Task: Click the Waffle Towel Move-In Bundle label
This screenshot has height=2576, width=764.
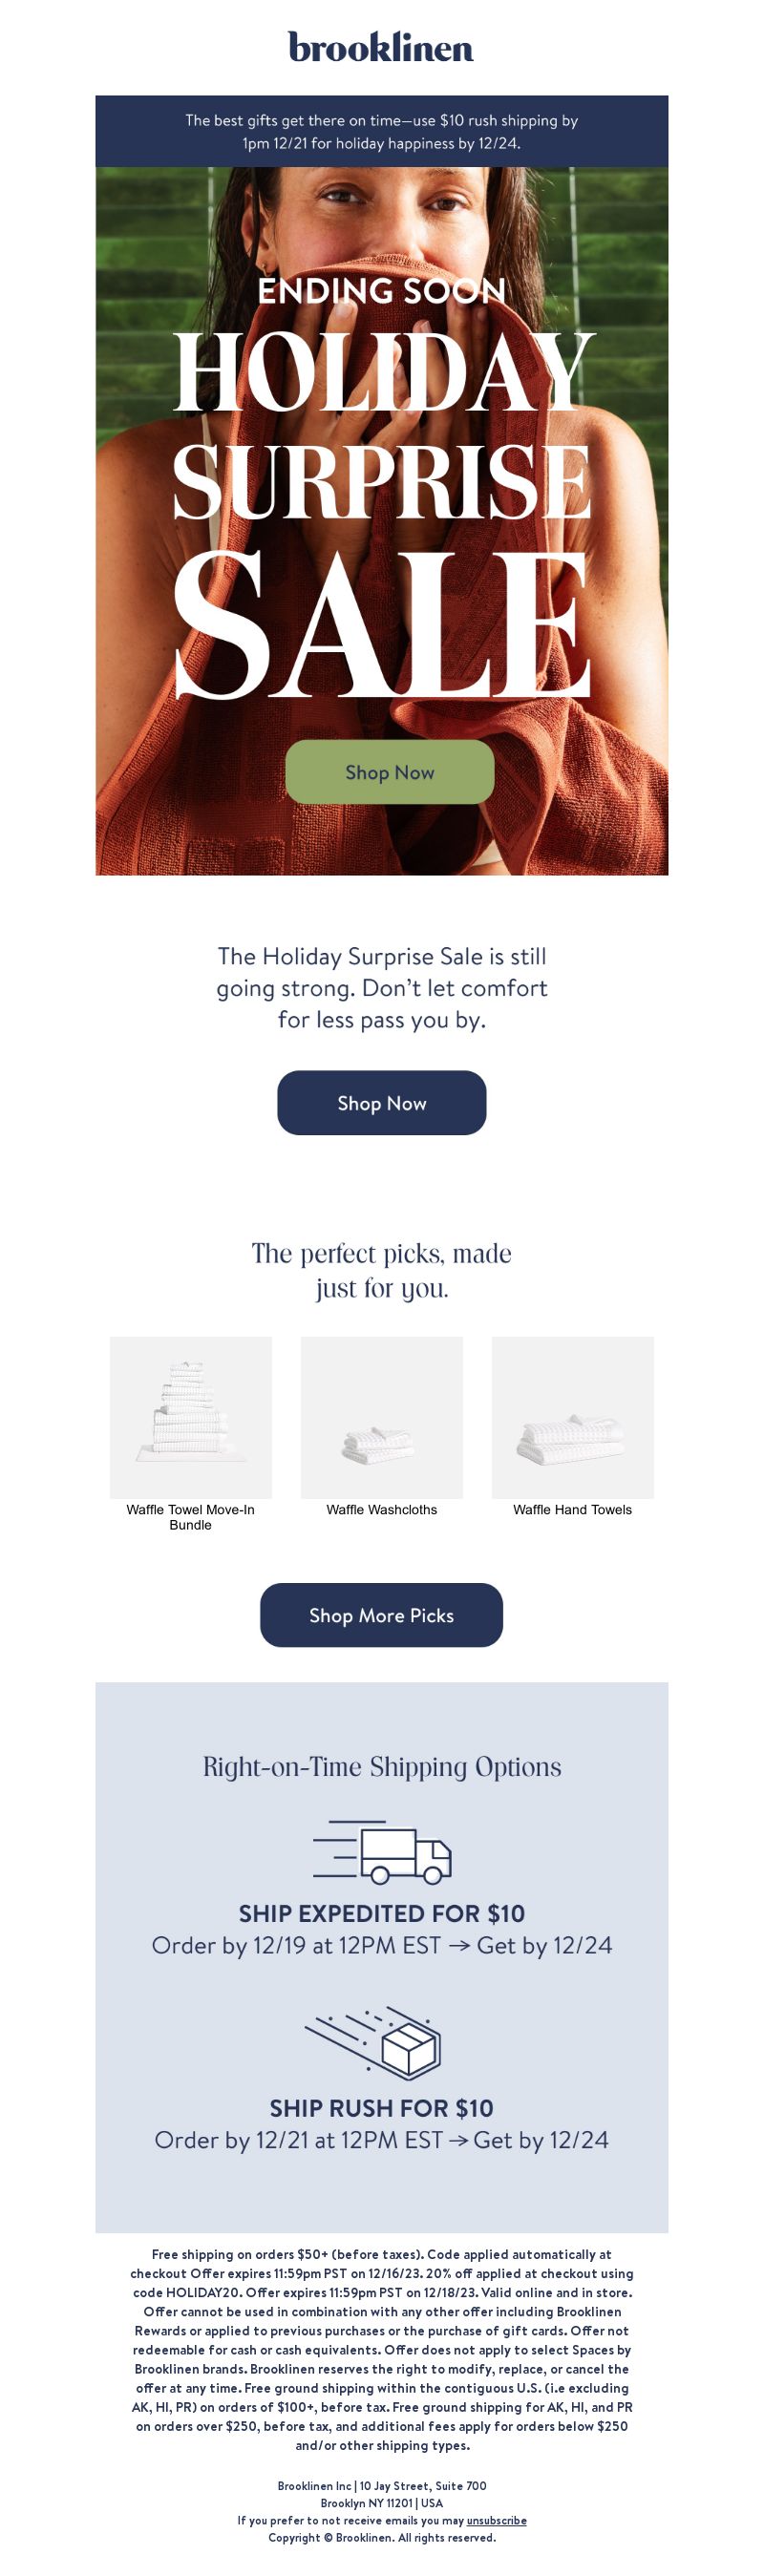Action: coord(191,1517)
